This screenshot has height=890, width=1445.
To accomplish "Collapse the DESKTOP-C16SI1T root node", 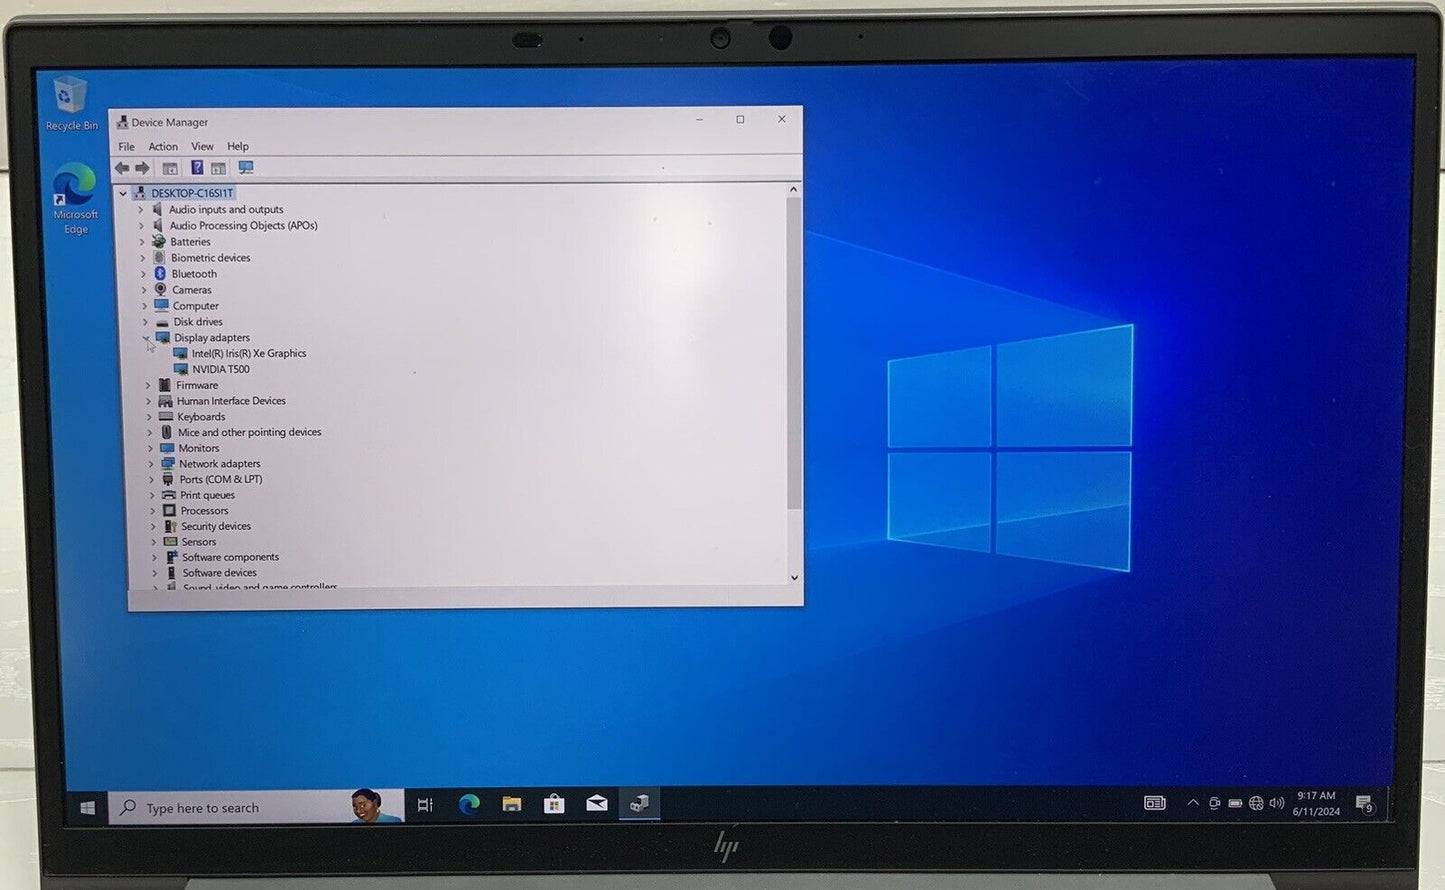I will pyautogui.click(x=123, y=193).
